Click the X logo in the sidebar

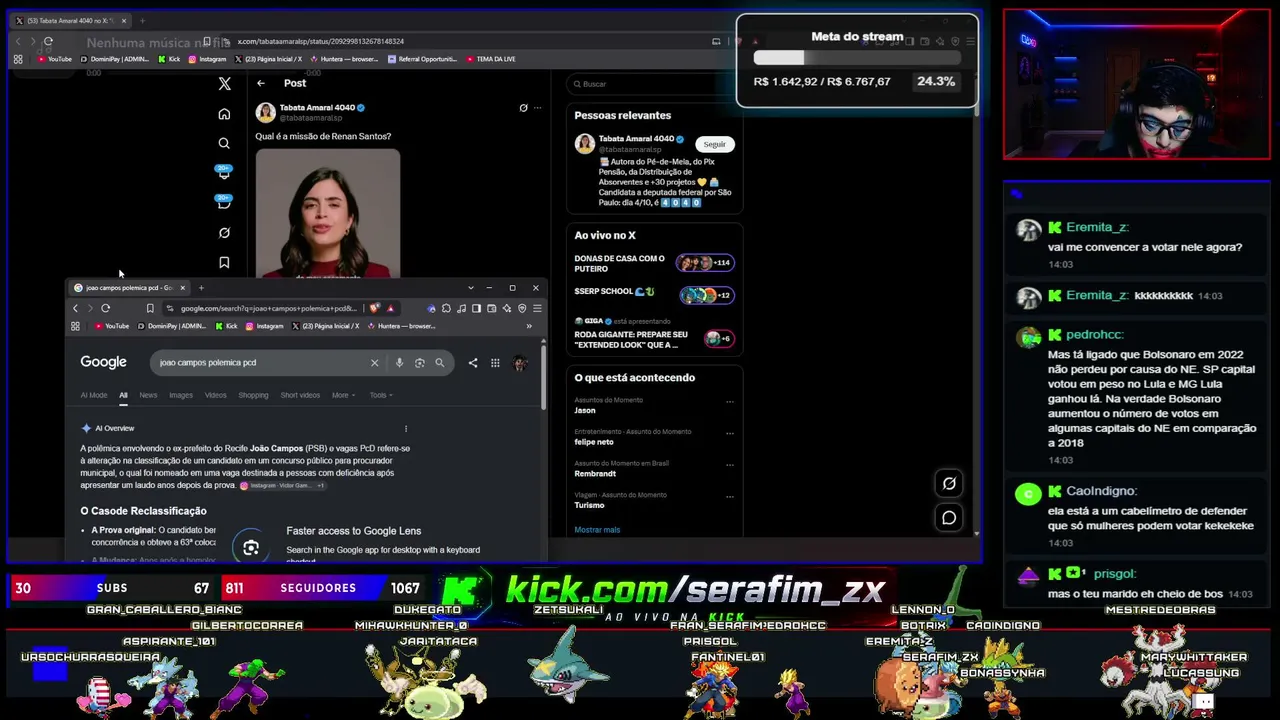(224, 84)
